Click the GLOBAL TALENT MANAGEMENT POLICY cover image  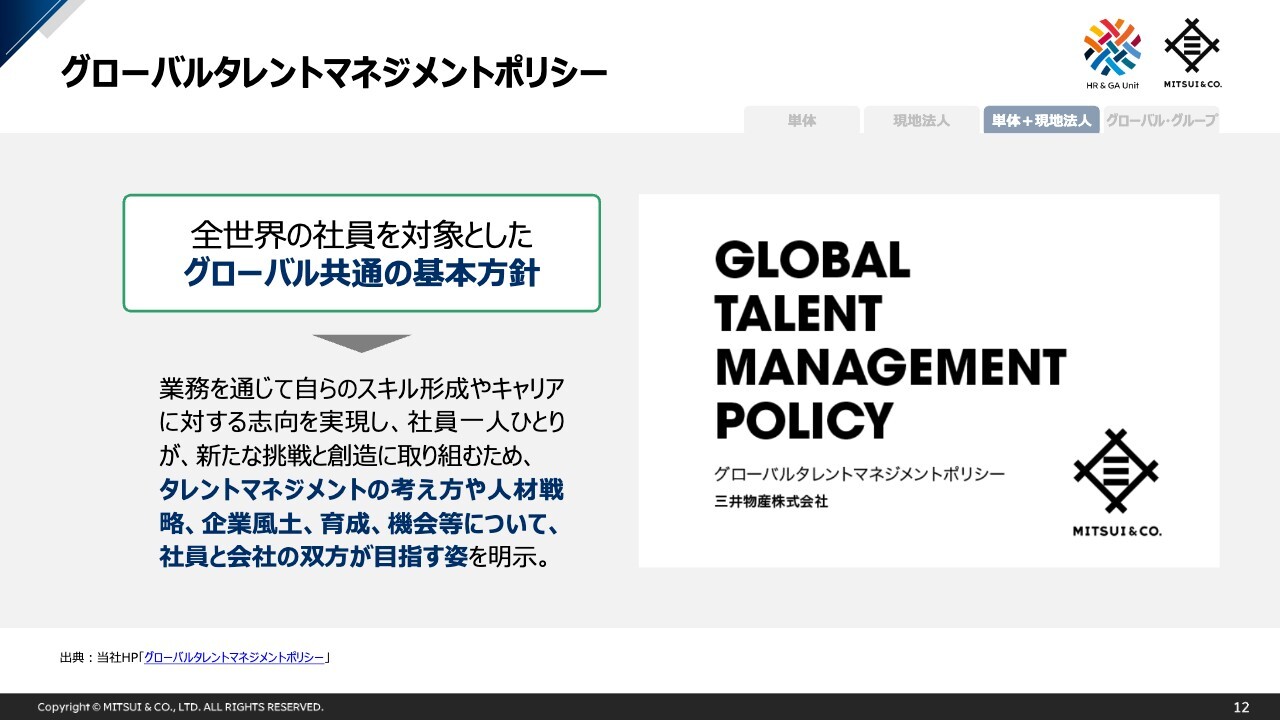928,380
